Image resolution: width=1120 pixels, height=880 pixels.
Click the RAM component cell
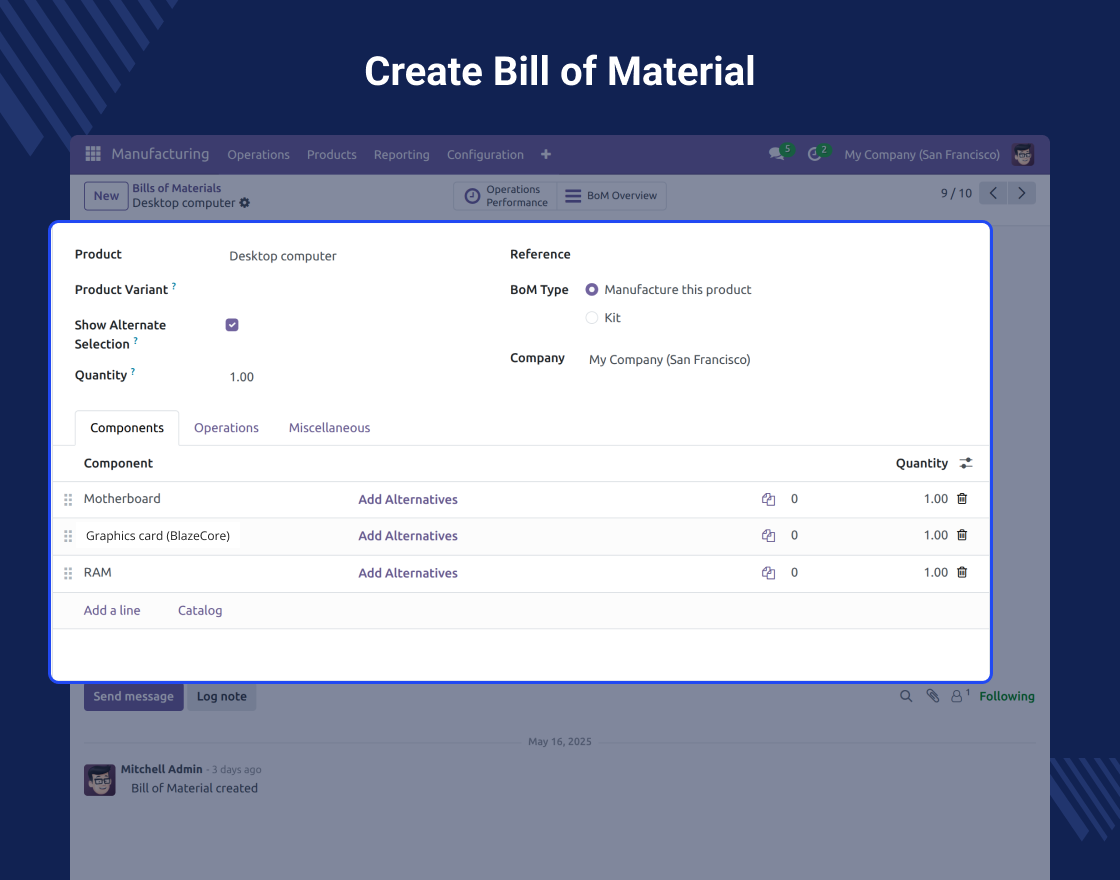pyautogui.click(x=98, y=572)
